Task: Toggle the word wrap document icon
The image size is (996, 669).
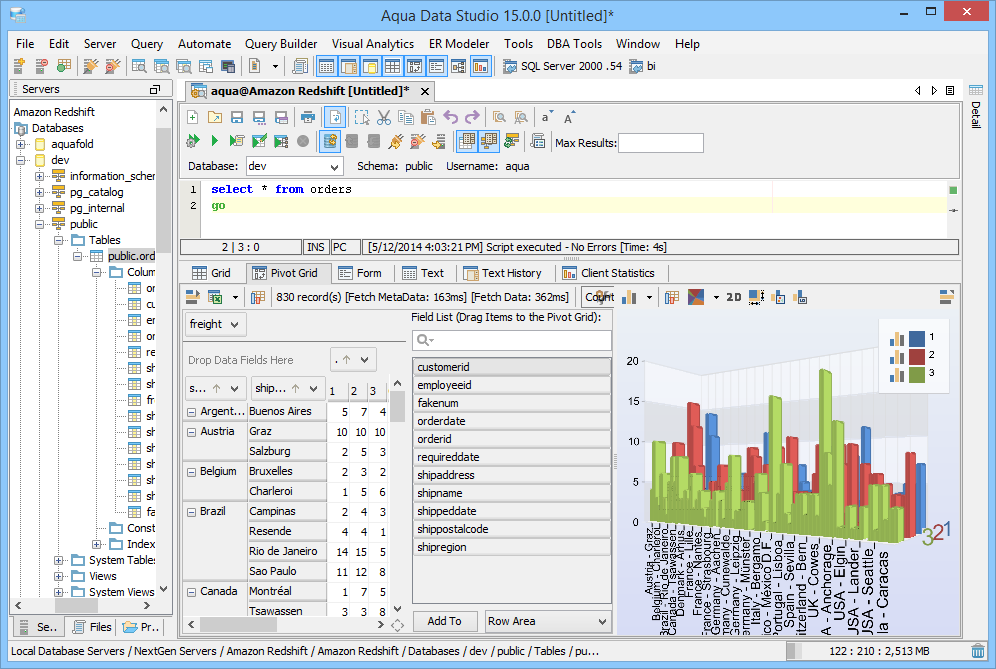Action: [x=335, y=118]
